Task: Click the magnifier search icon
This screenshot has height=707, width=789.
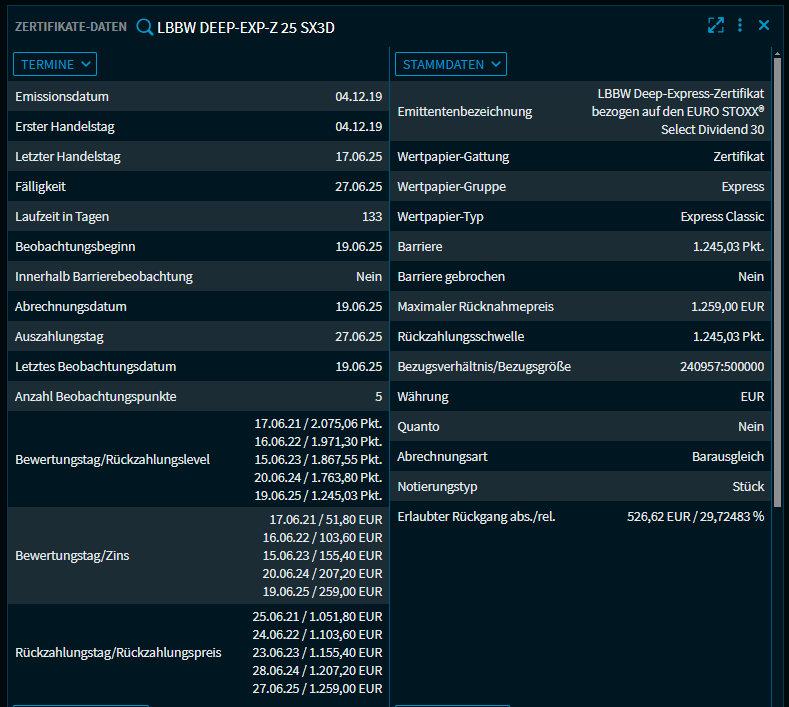Action: [144, 27]
